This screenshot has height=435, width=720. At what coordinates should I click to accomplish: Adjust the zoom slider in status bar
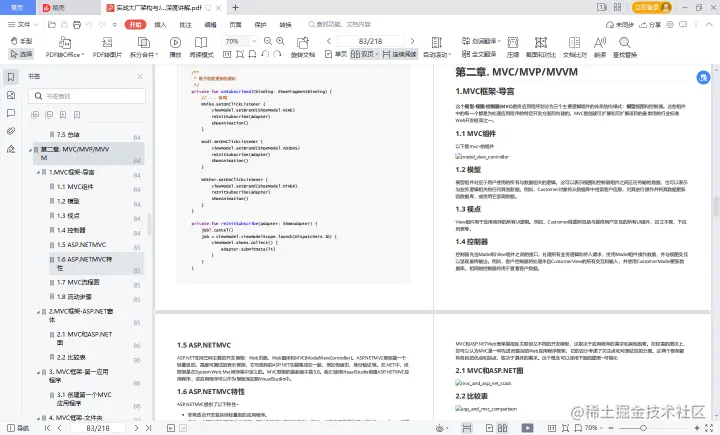click(643, 428)
